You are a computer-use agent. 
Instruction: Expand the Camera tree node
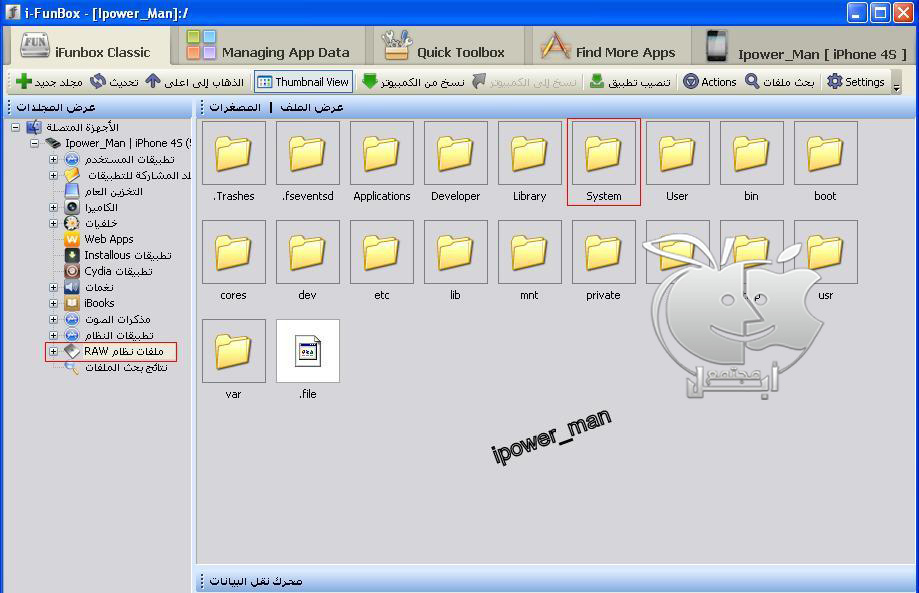click(53, 207)
